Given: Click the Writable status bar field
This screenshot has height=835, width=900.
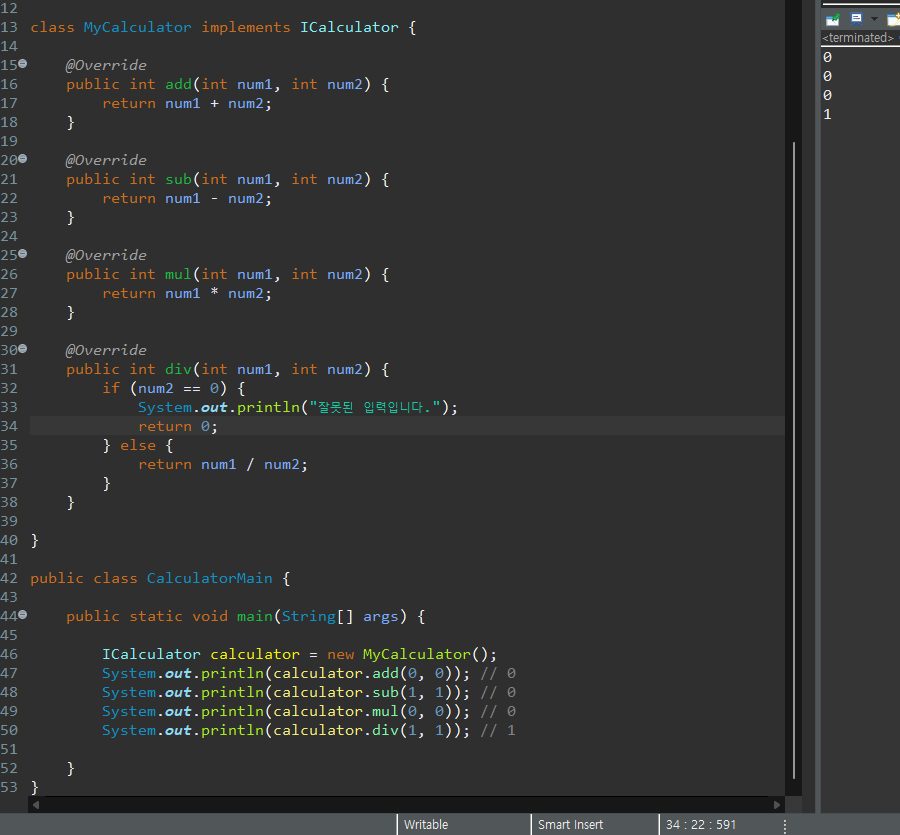Looking at the screenshot, I should pyautogui.click(x=464, y=825).
